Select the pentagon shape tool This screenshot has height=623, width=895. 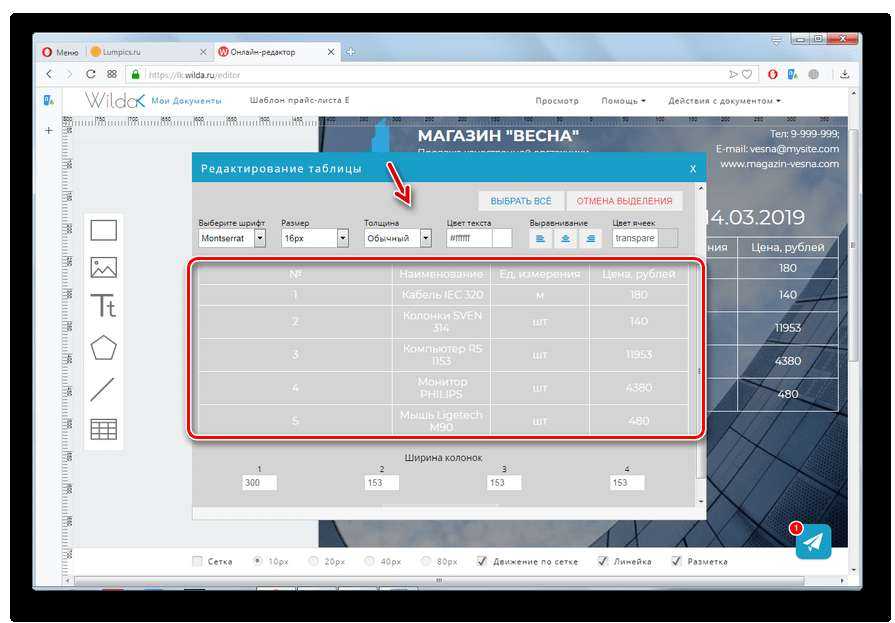[104, 348]
